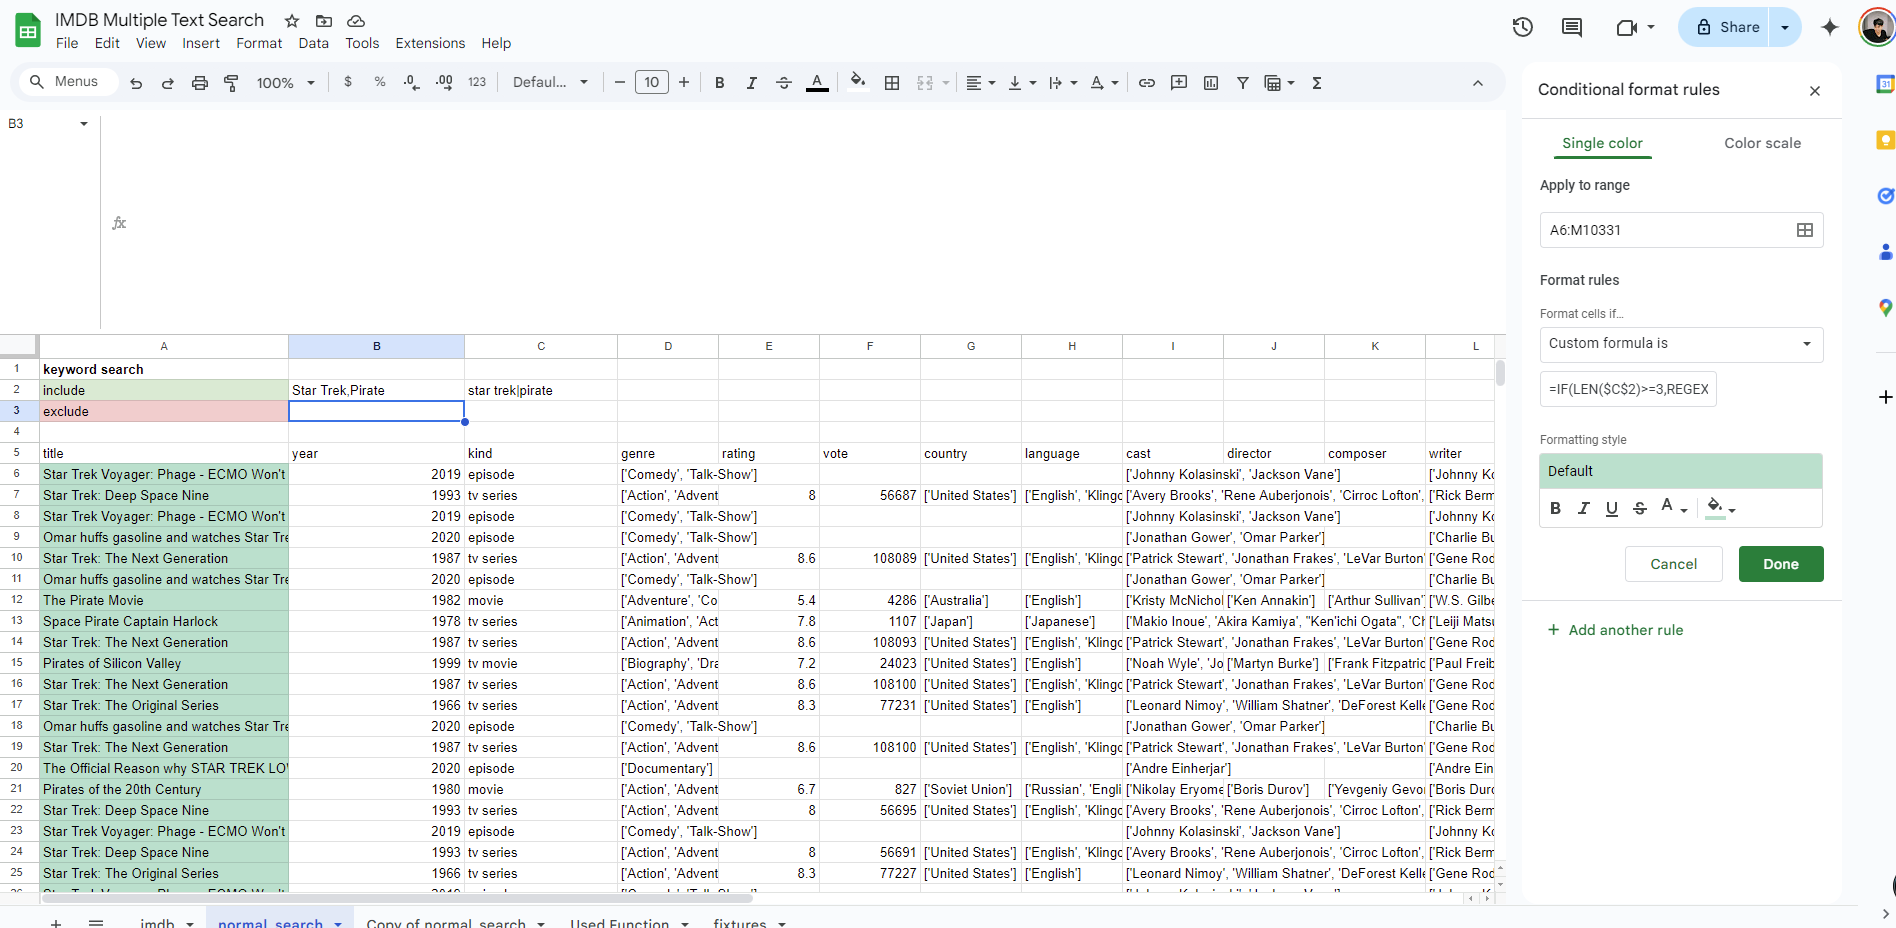This screenshot has height=928, width=1896.
Task: View the cloud save status
Action: [356, 20]
